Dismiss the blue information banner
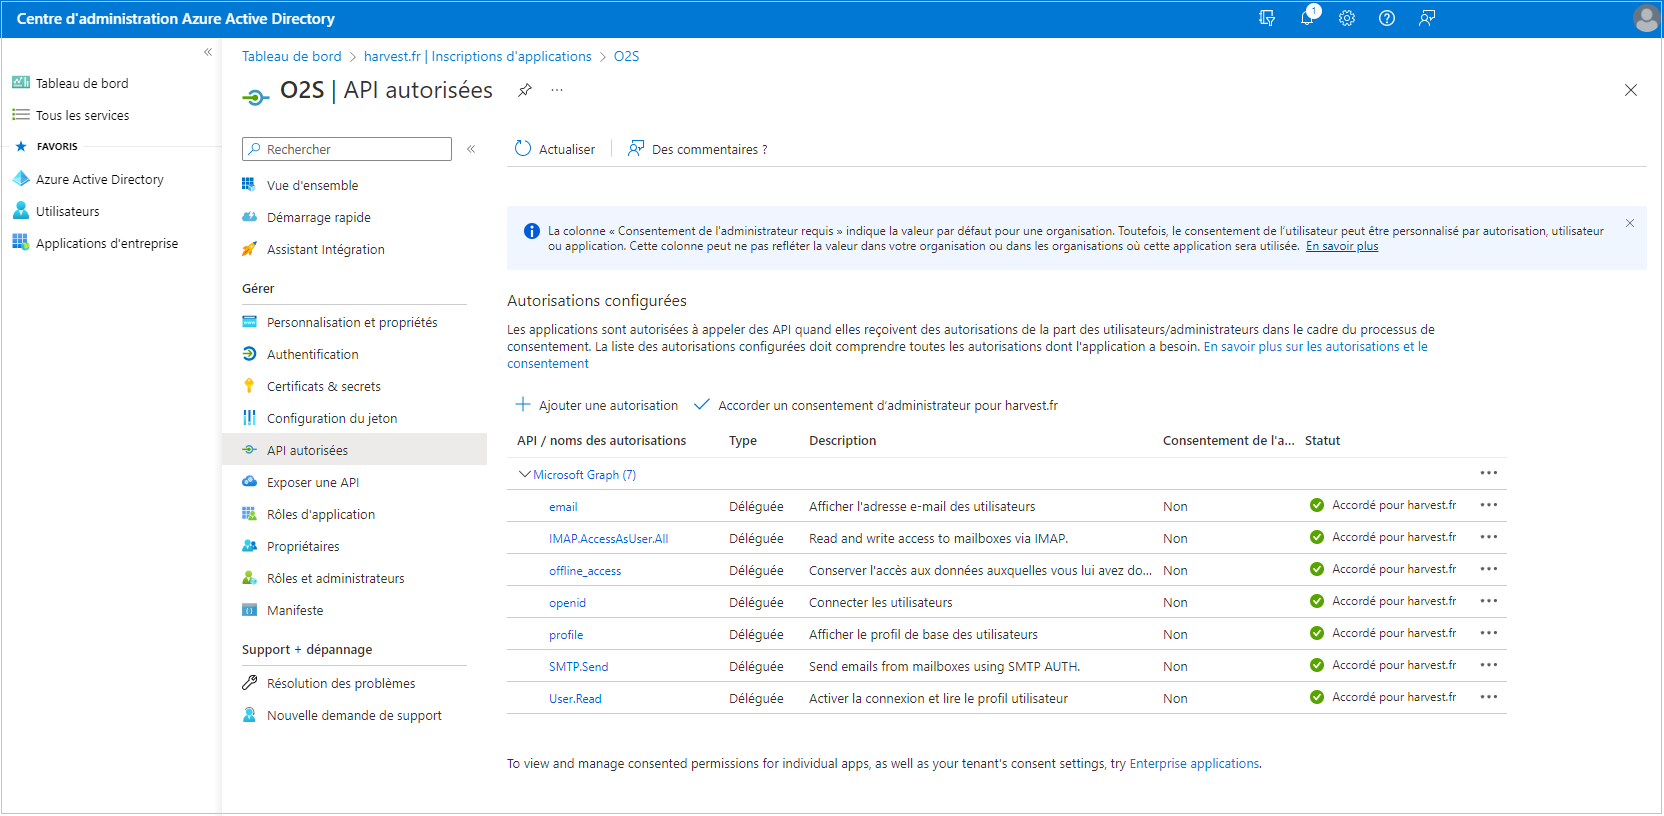Viewport: 1664px width, 816px height. (1629, 223)
